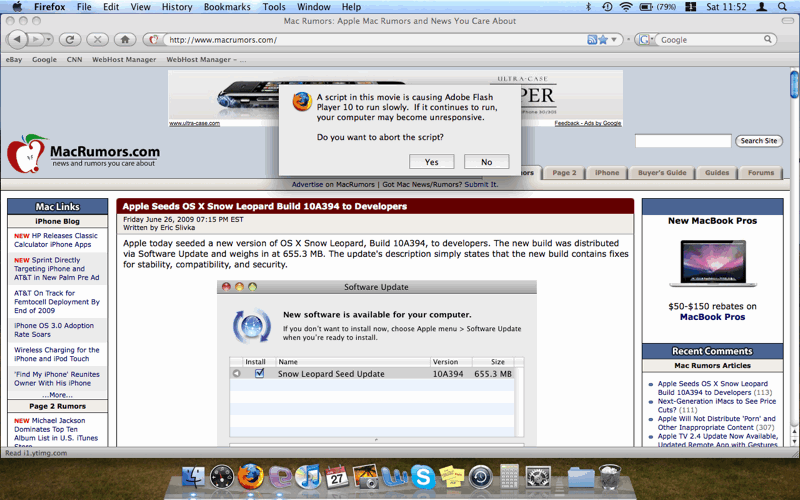The height and width of the screenshot is (500, 800).
Task: Launch iPhoto from the Dock
Action: pos(365,477)
